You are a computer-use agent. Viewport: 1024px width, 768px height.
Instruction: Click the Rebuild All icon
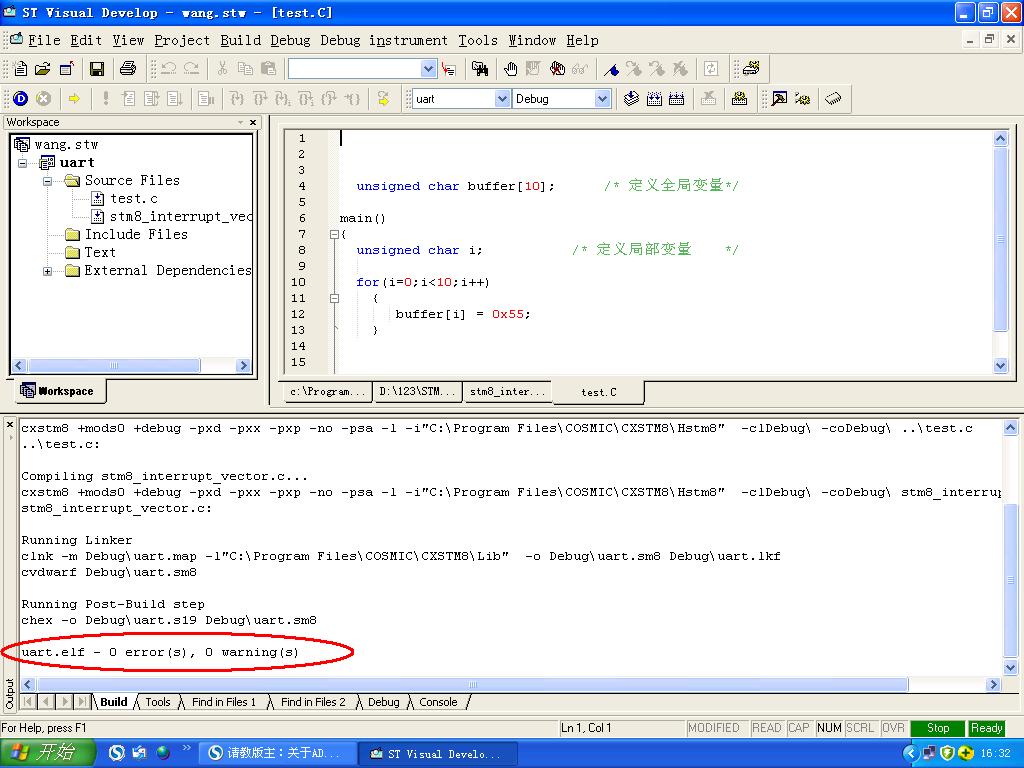(677, 99)
